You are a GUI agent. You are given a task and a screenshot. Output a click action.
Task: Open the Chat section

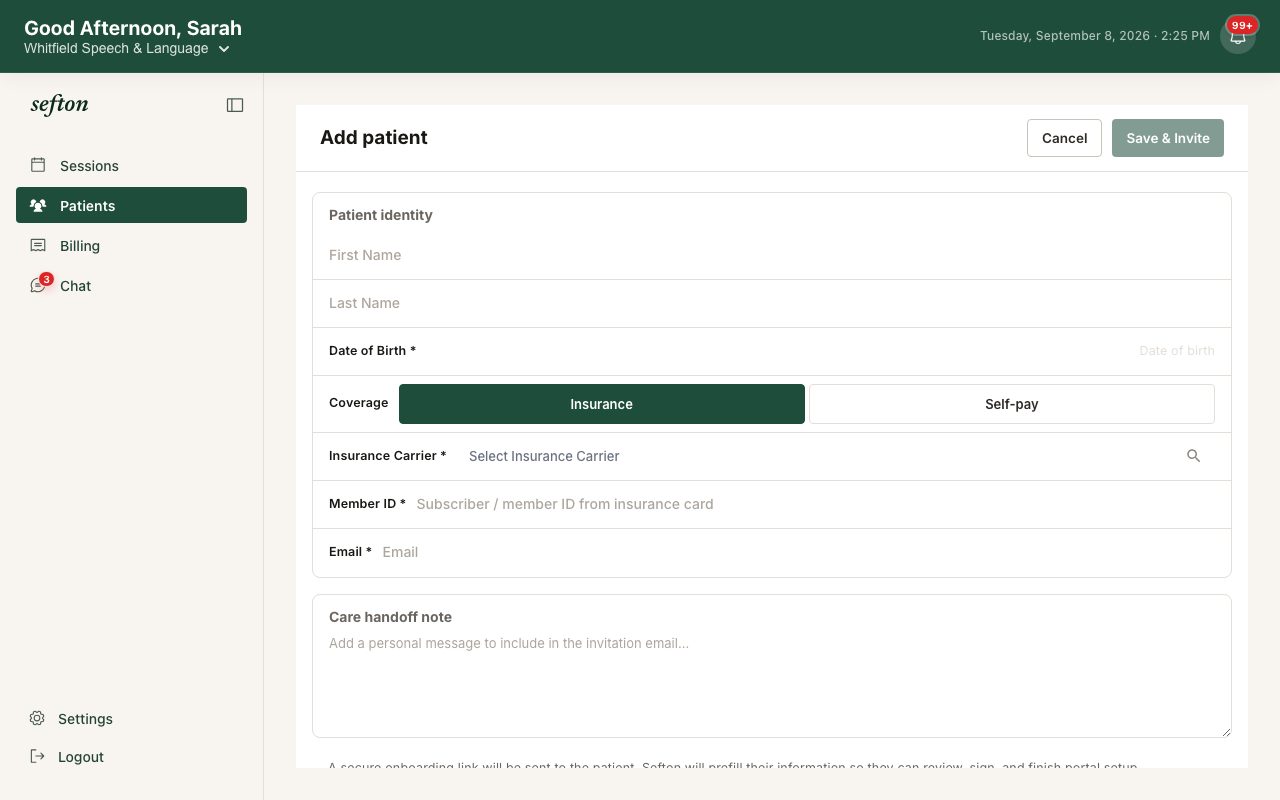131,285
